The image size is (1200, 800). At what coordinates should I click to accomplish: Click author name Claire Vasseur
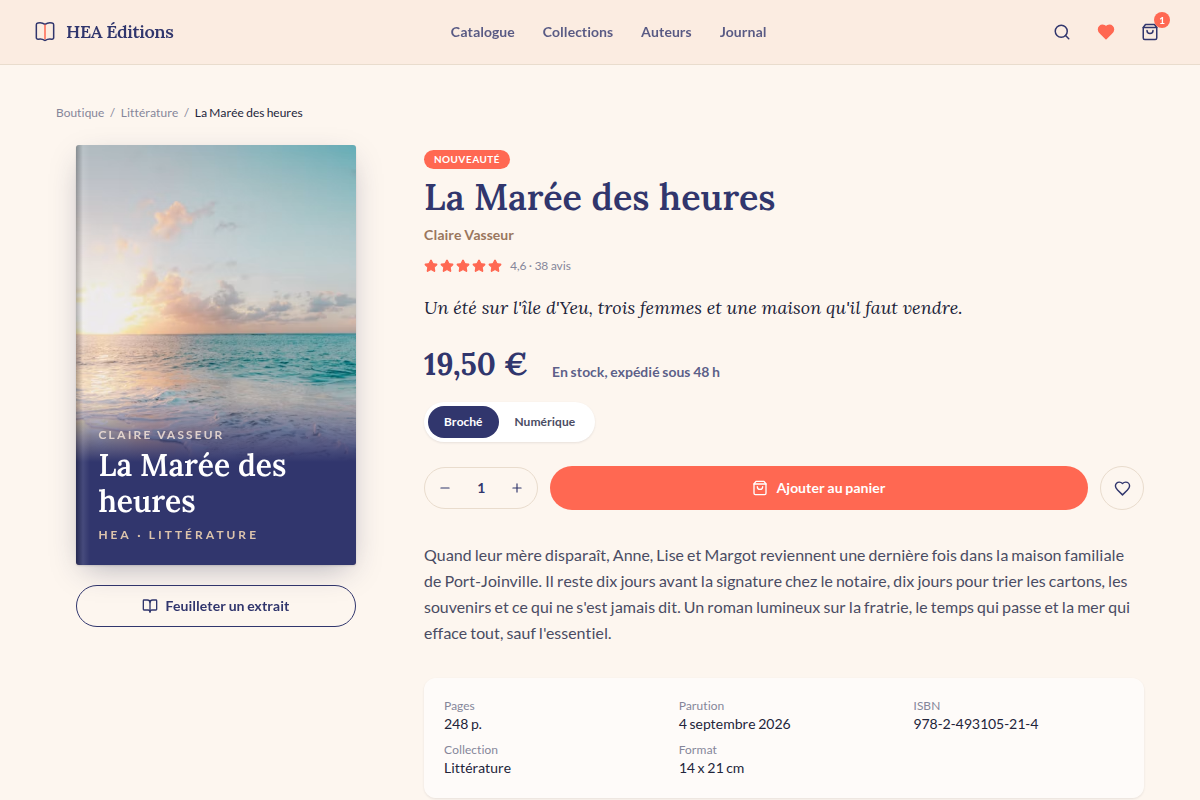click(x=469, y=235)
